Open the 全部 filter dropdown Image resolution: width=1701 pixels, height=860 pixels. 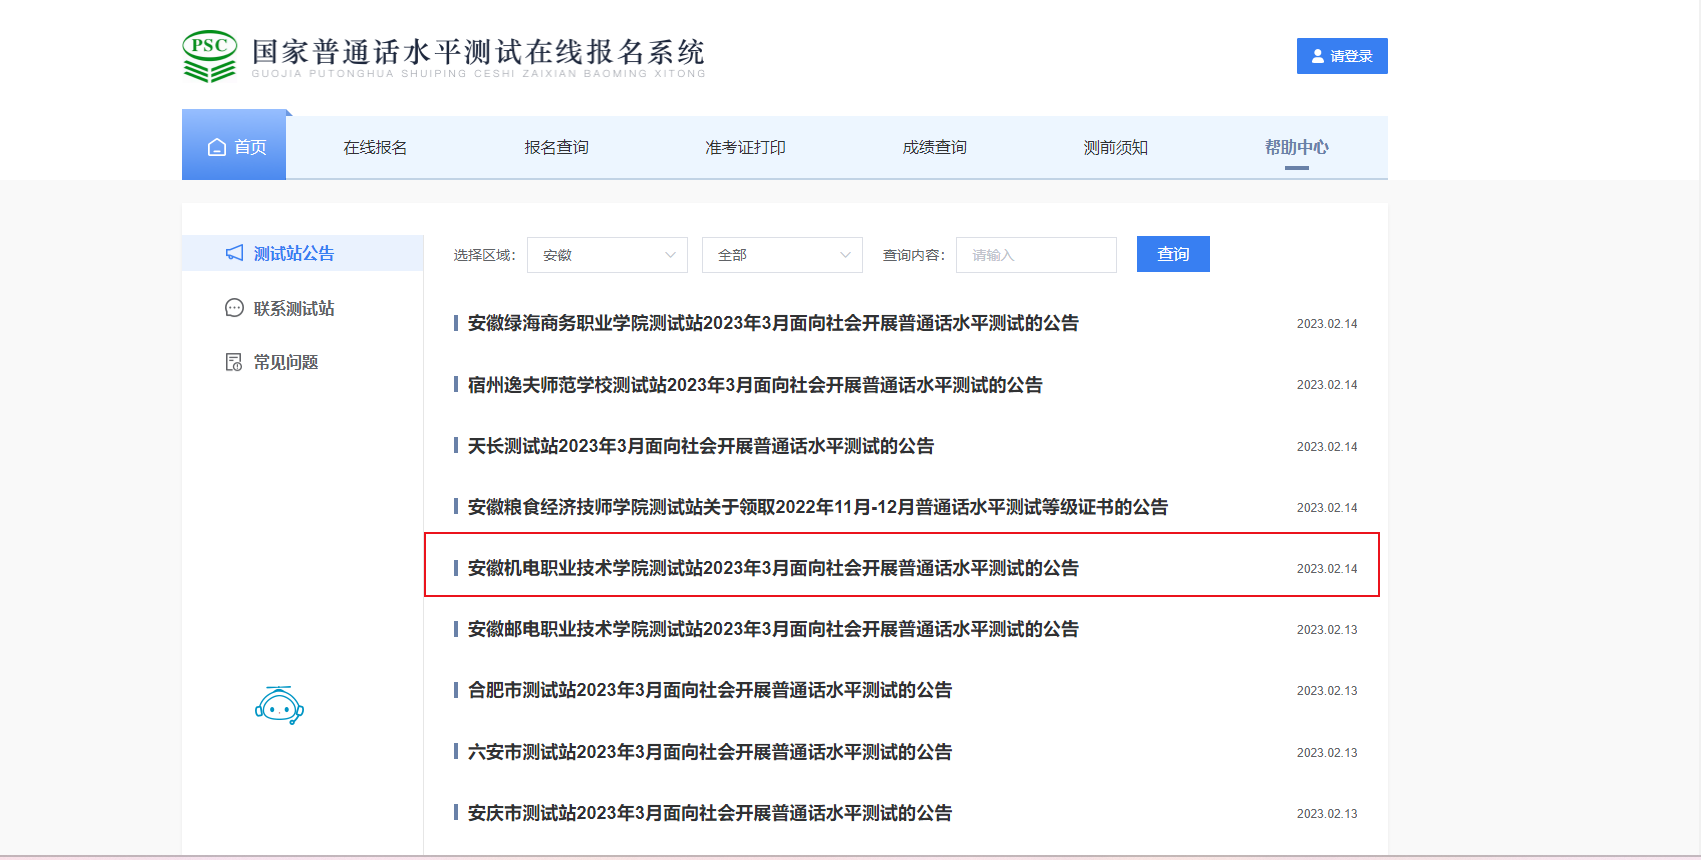782,255
